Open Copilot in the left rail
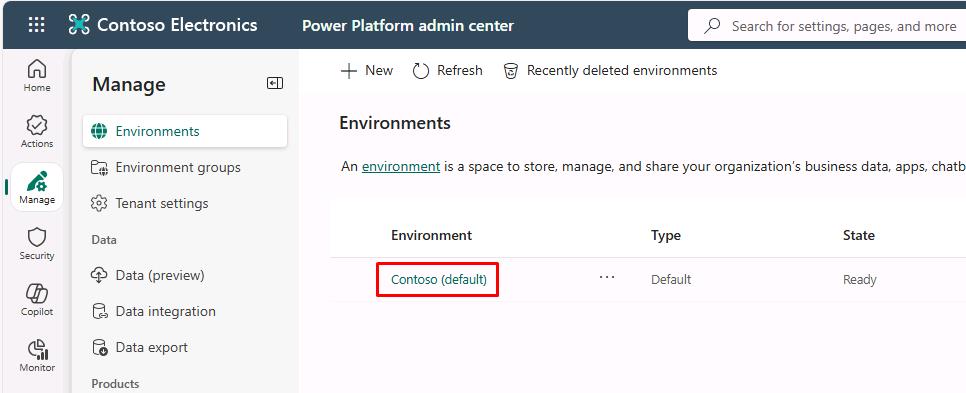Image resolution: width=966 pixels, height=393 pixels. point(37,300)
